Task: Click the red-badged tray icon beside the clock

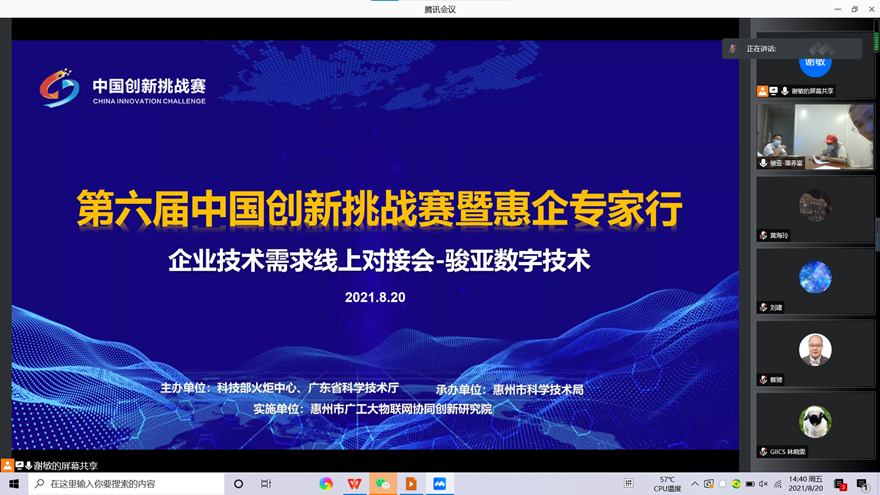Action: 840,484
